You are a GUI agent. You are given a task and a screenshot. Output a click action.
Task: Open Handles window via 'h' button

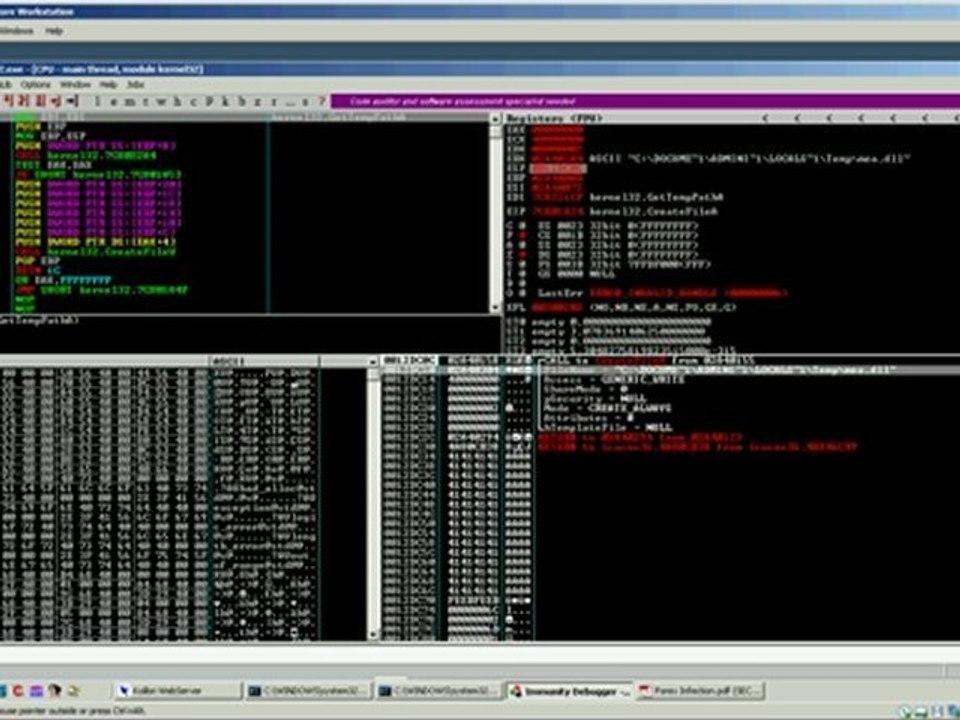[177, 102]
